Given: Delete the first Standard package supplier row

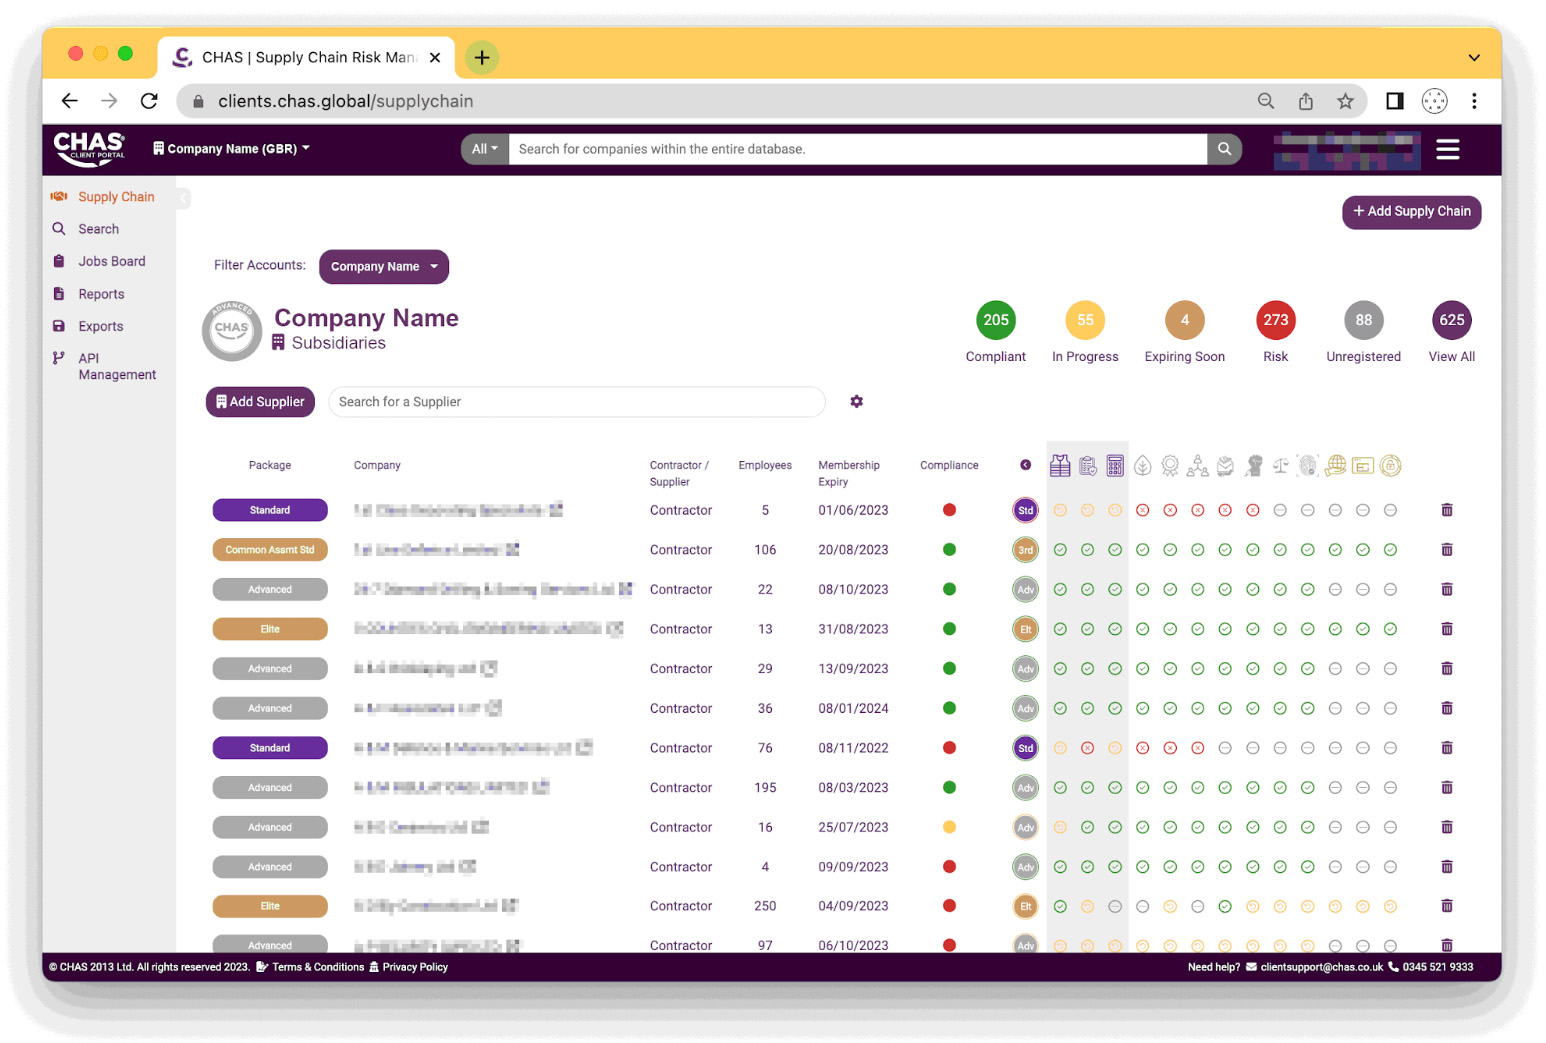Looking at the screenshot, I should [x=1446, y=510].
